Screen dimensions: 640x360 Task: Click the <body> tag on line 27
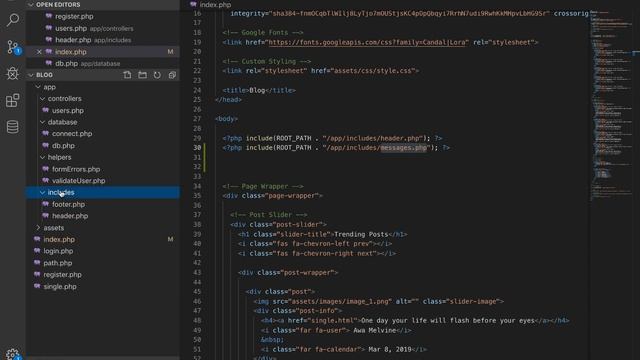pyautogui.click(x=227, y=119)
